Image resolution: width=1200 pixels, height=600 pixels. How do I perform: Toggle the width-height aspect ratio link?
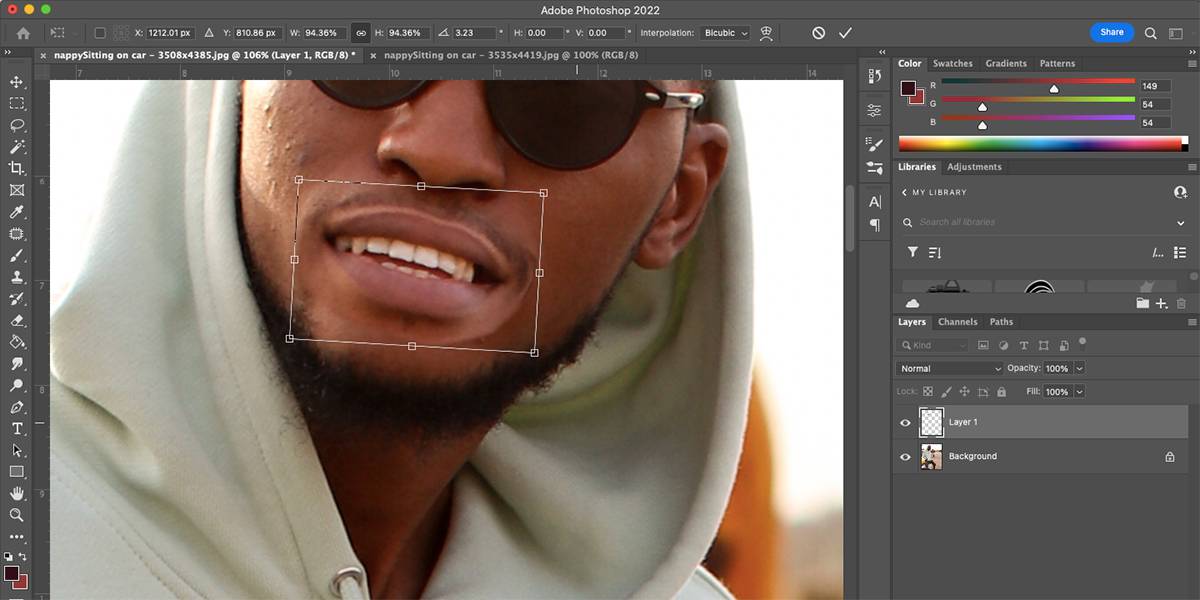tap(361, 33)
